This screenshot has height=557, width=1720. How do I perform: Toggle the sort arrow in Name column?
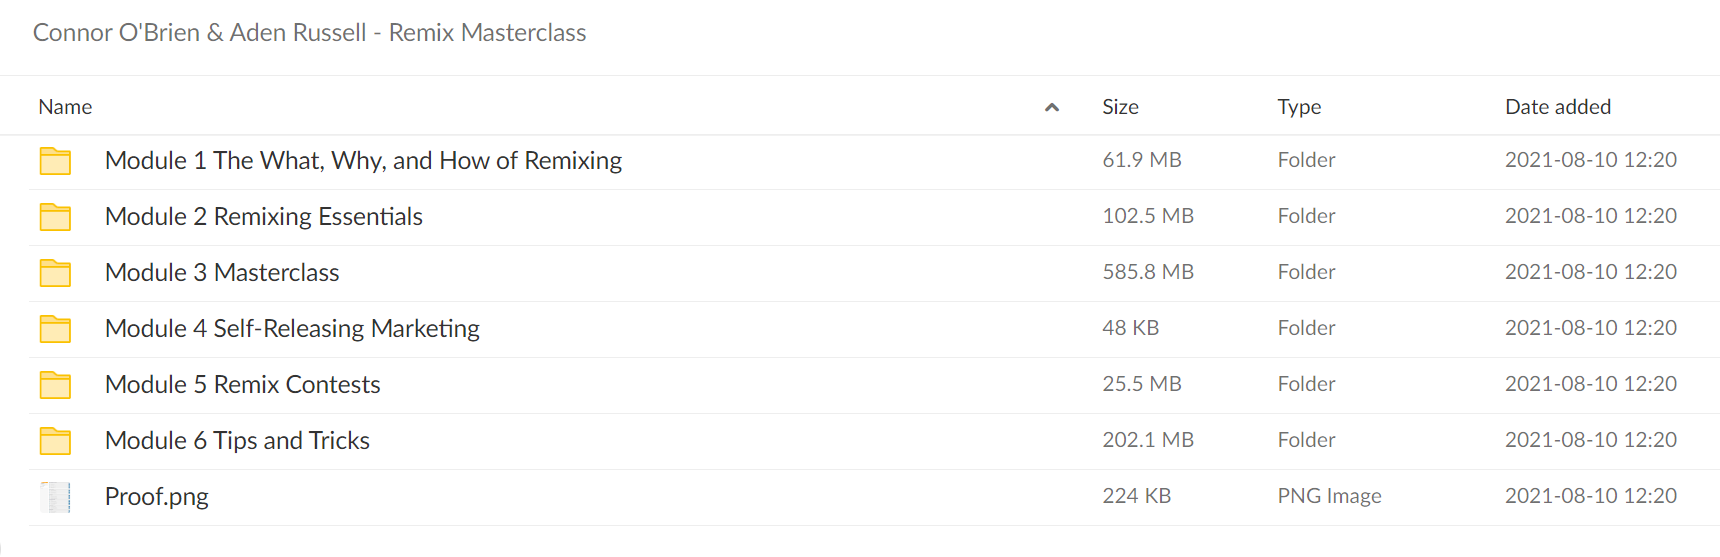point(1052,107)
